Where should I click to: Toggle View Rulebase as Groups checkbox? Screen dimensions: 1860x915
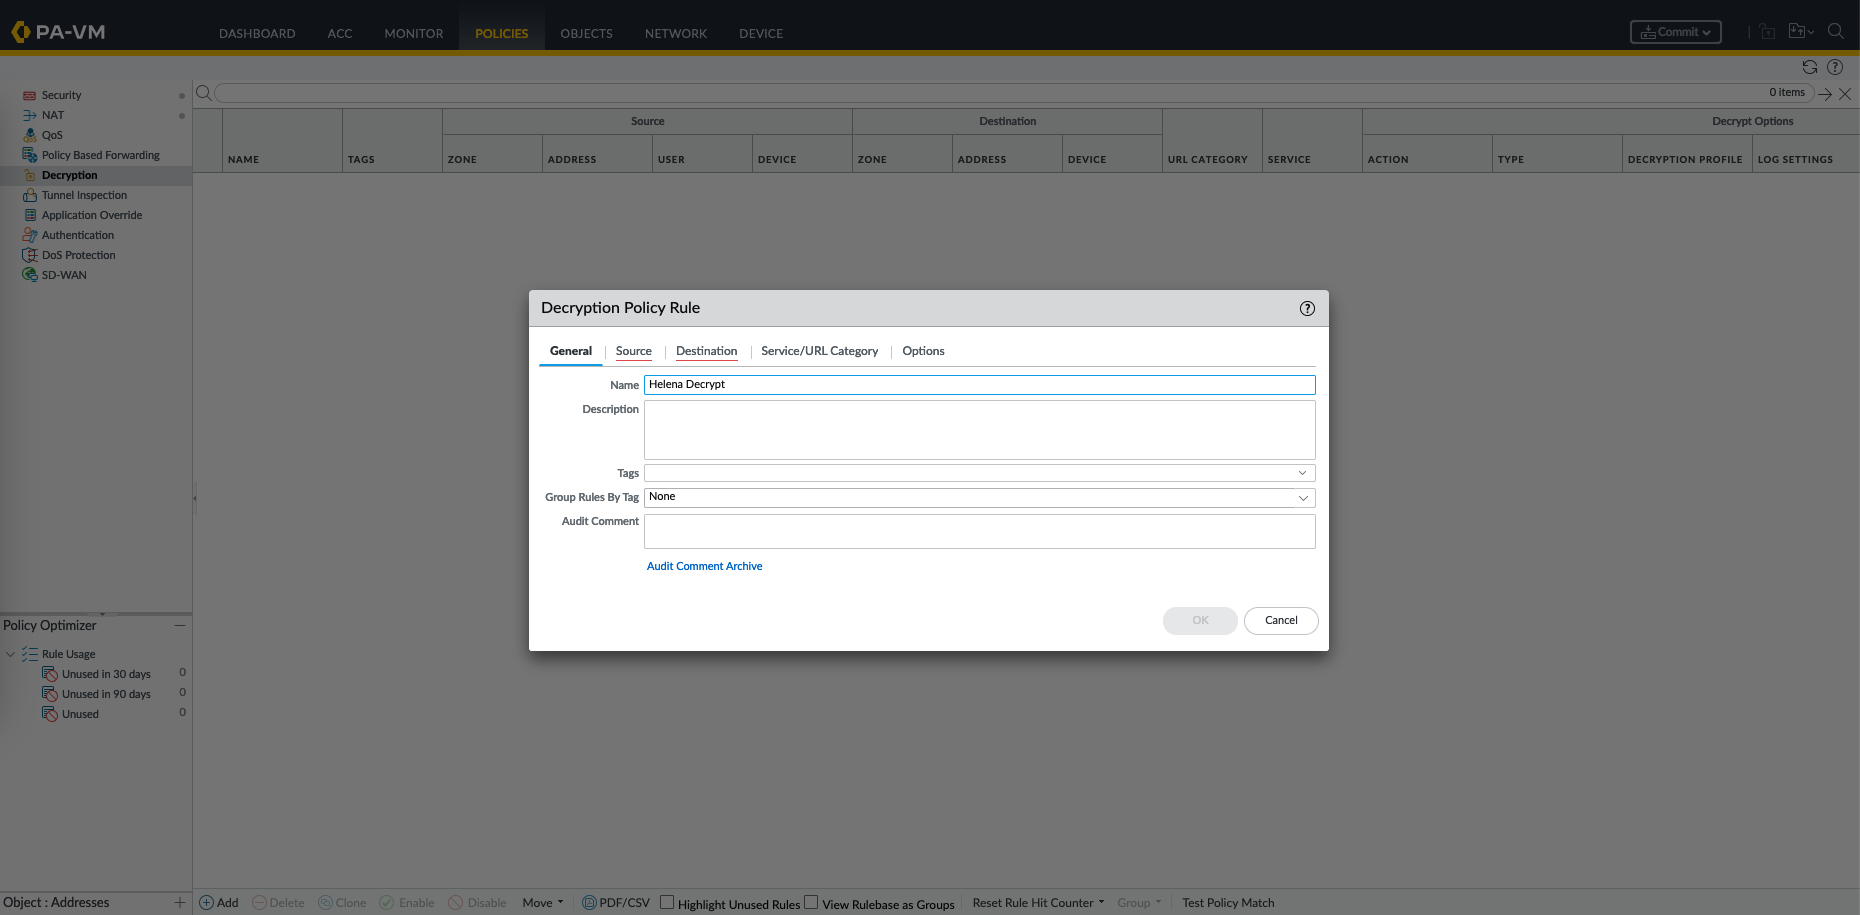(812, 902)
